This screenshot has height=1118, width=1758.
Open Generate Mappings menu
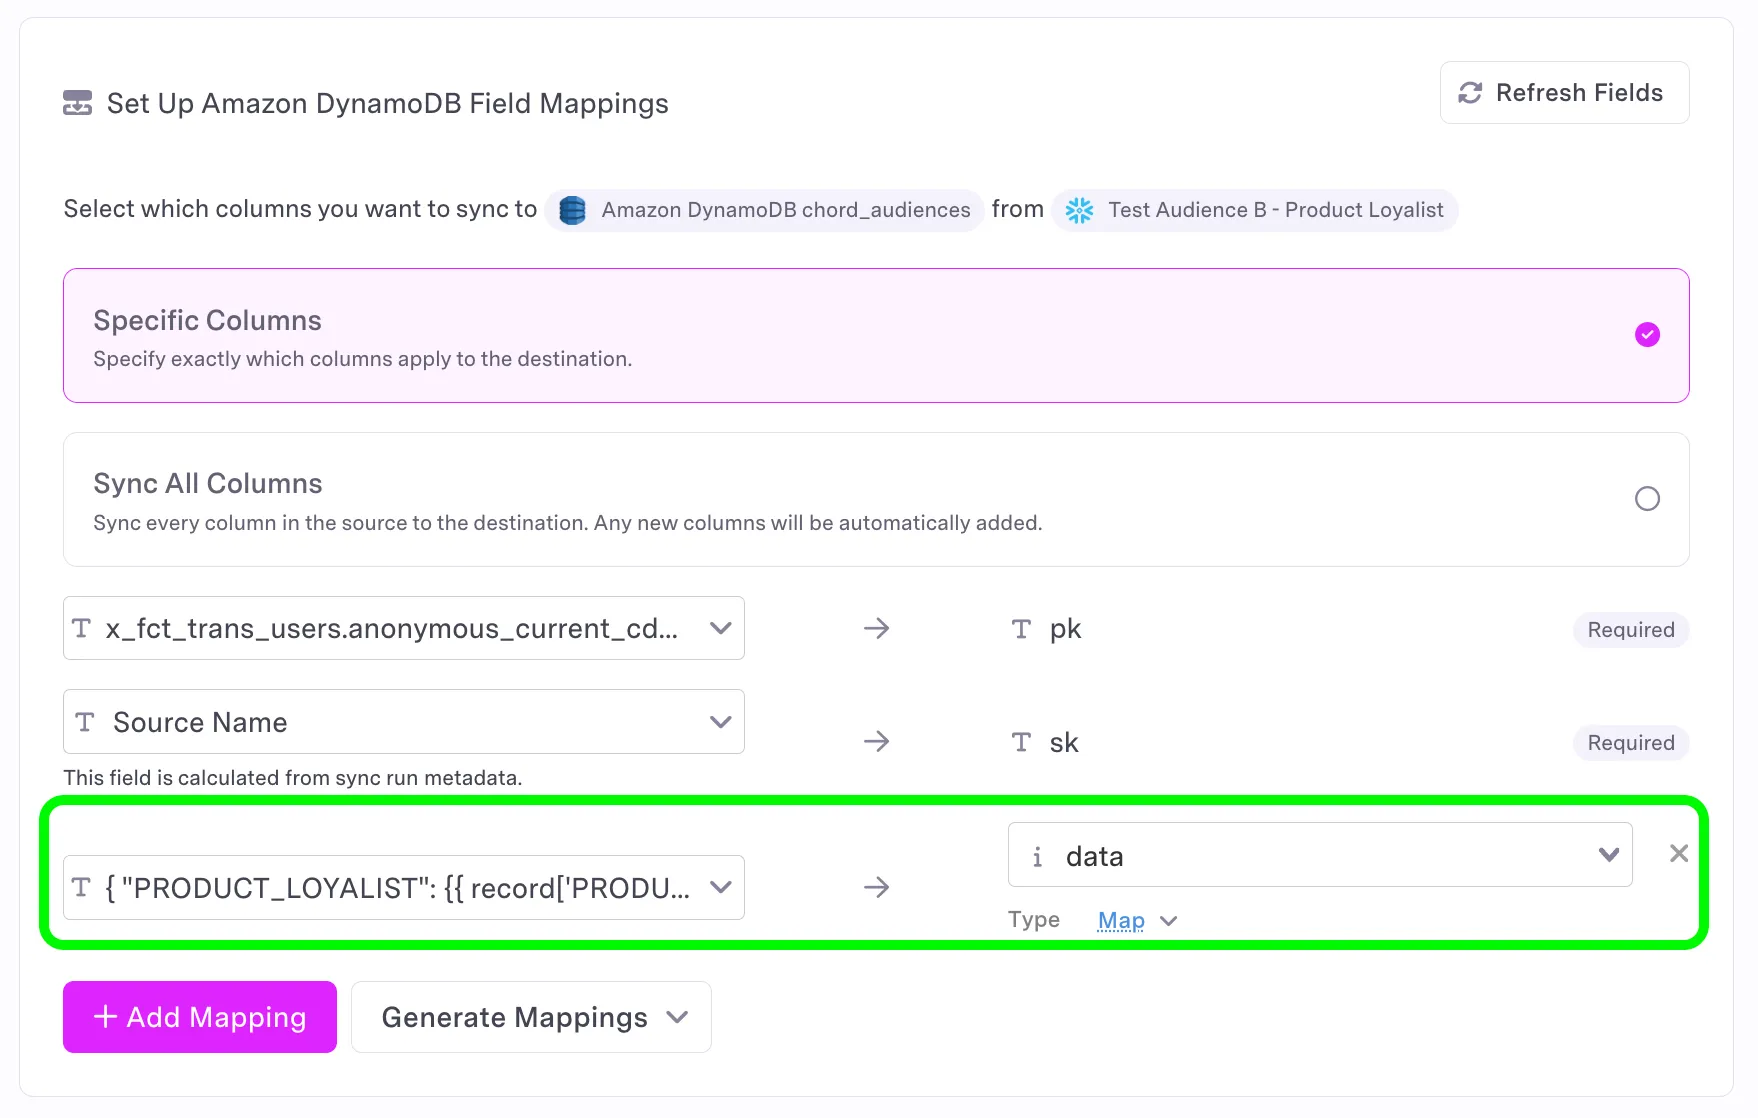531,1017
